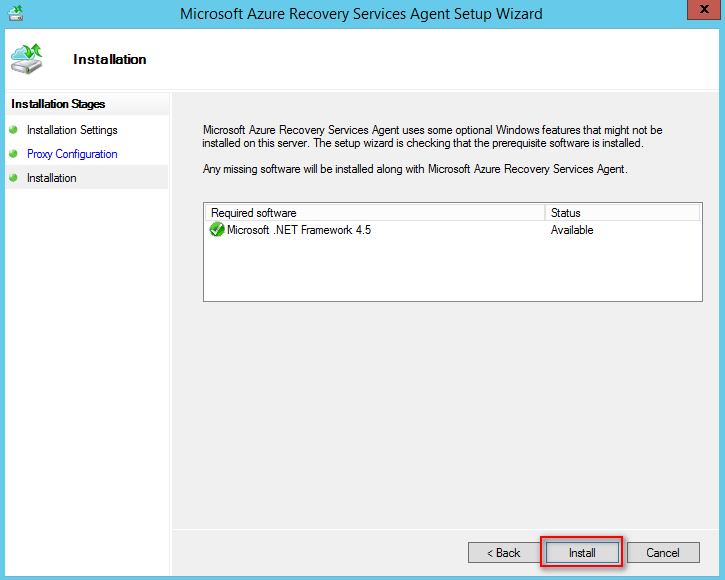Click the Install button

(582, 552)
